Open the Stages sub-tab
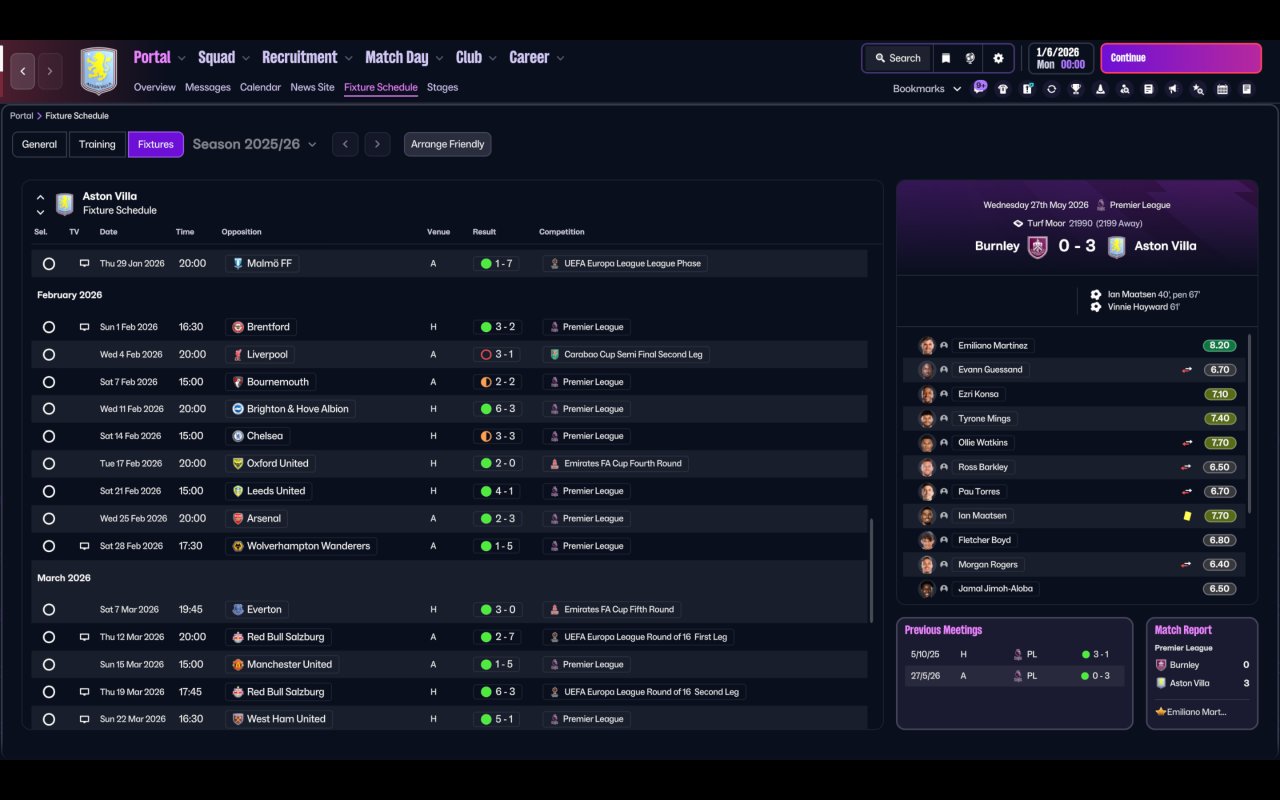1280x800 pixels. (x=442, y=87)
